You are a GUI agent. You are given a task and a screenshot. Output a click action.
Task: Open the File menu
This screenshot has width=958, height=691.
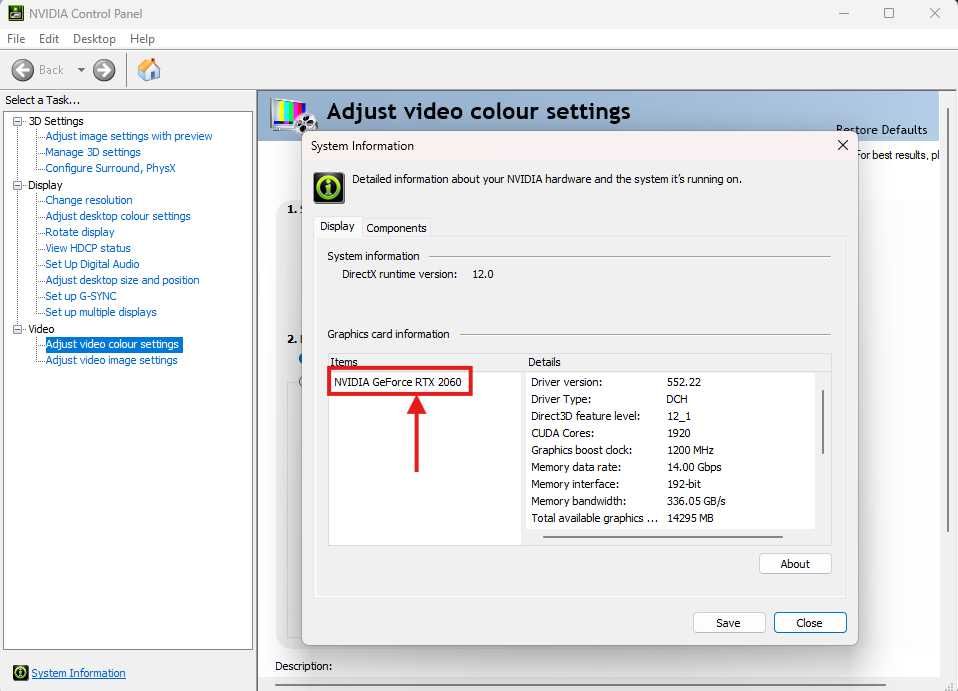[x=16, y=38]
